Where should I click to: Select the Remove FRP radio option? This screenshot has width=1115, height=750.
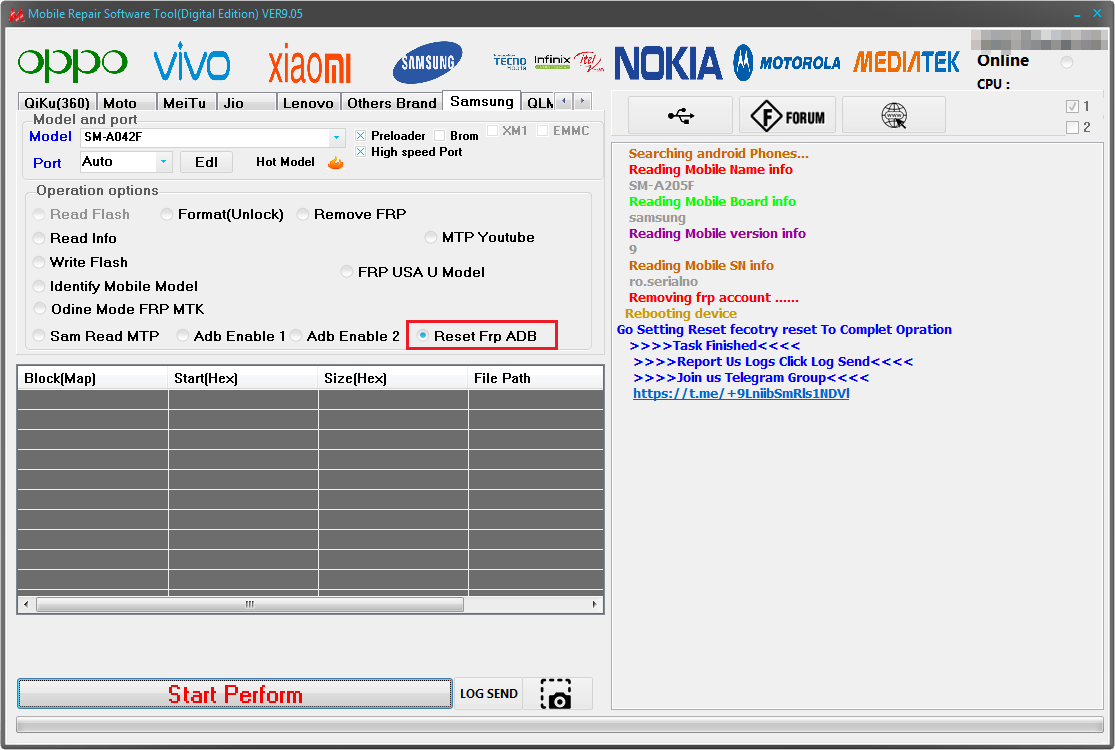click(x=303, y=215)
